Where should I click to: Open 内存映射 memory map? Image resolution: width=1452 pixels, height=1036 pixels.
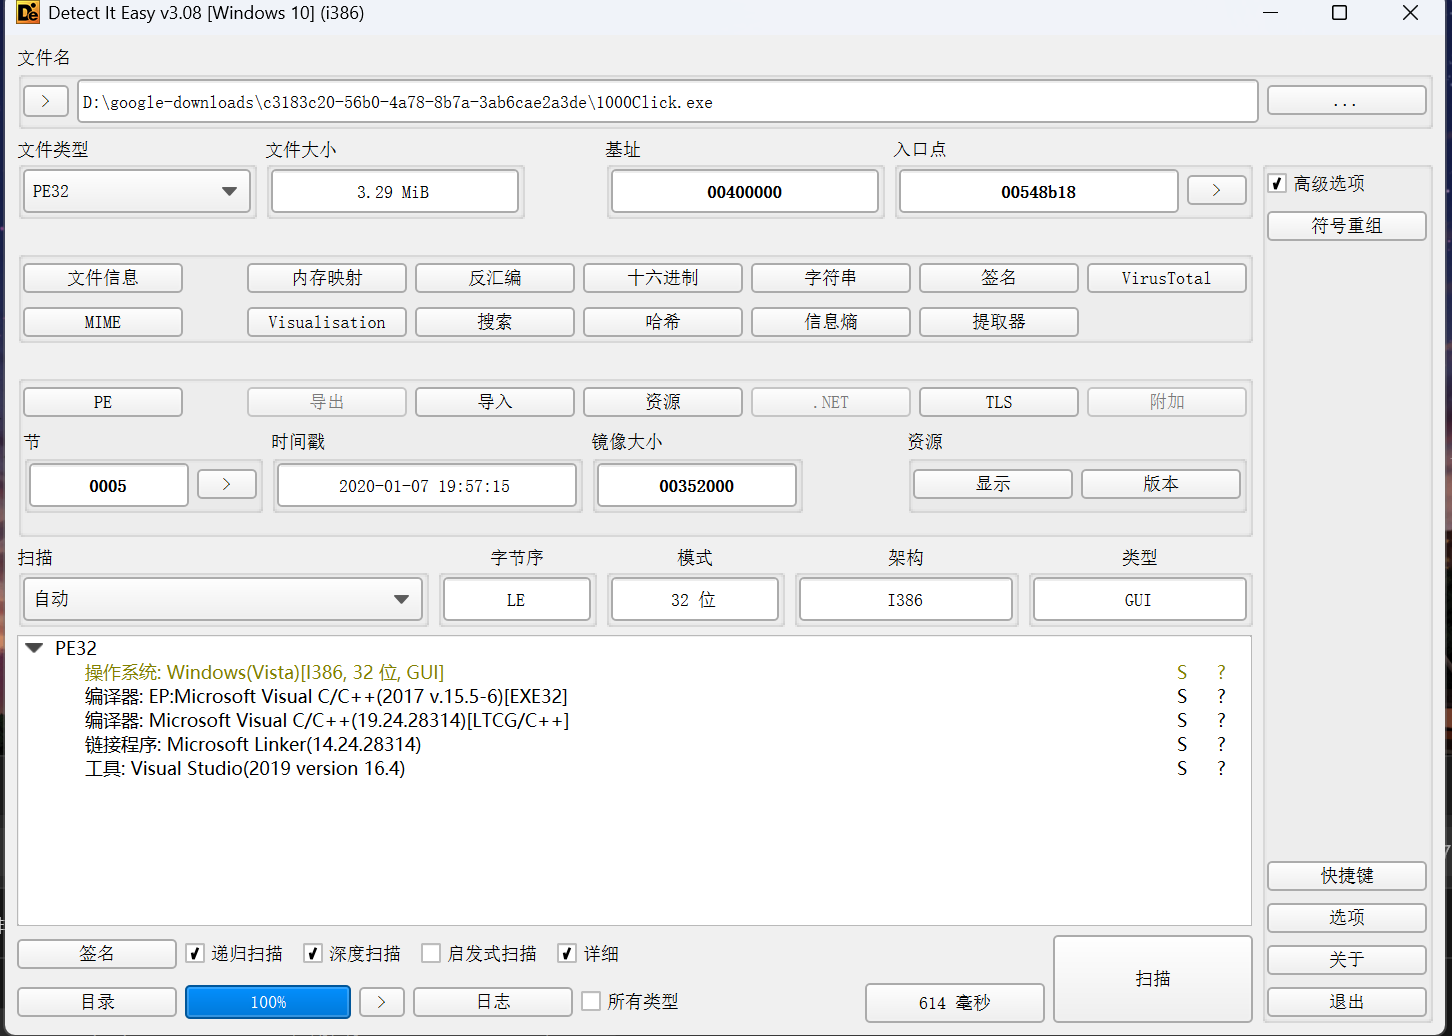327,278
